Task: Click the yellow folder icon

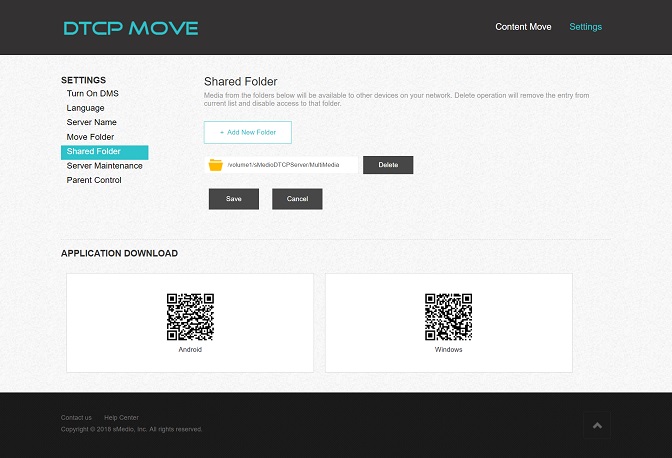Action: (x=215, y=165)
